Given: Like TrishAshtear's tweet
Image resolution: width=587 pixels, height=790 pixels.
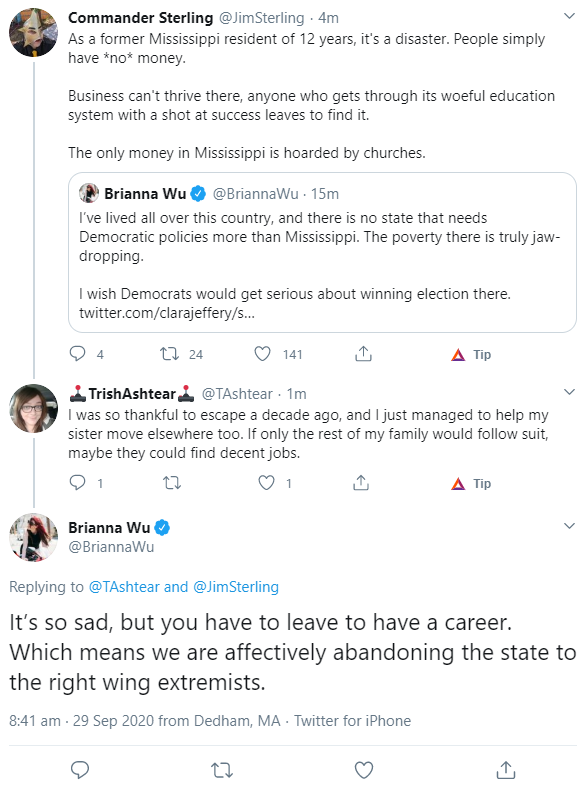Looking at the screenshot, I should (x=266, y=483).
